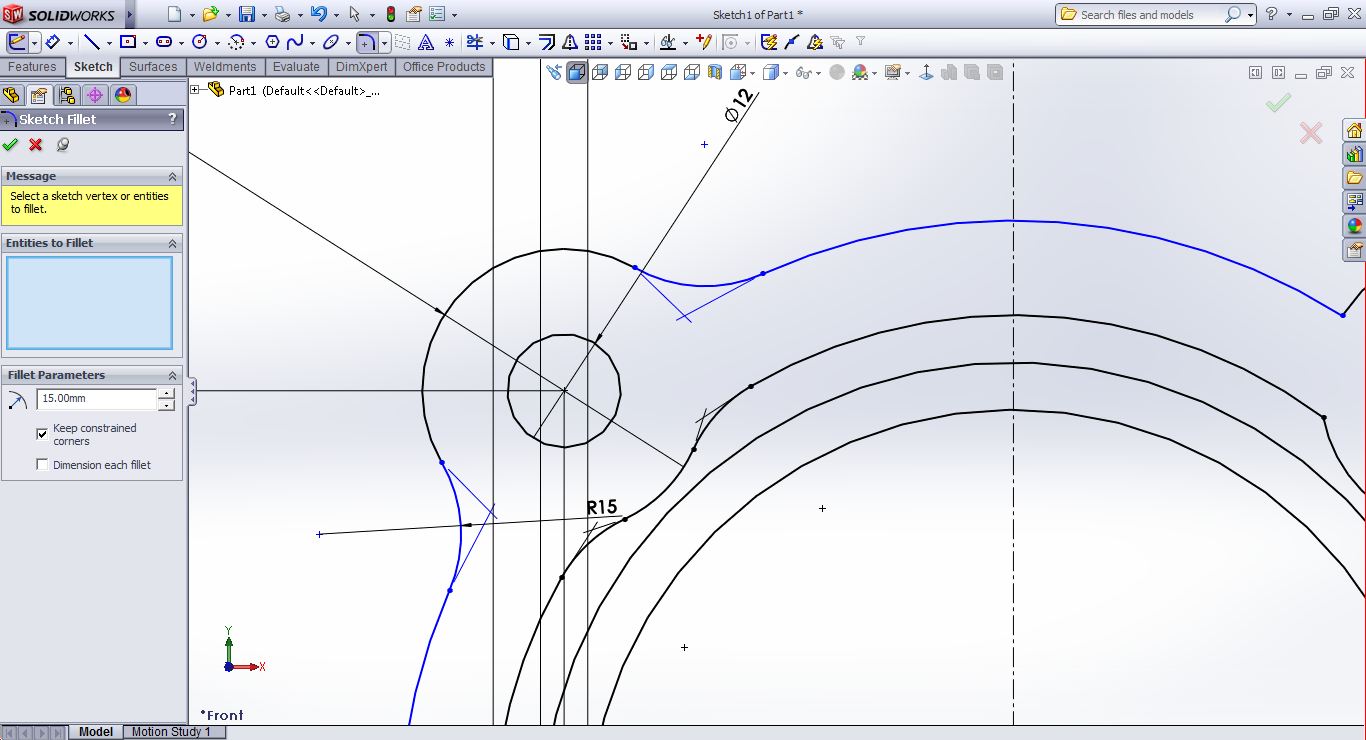Uncheck Keep constrained corners
The height and width of the screenshot is (740, 1366).
(41, 434)
